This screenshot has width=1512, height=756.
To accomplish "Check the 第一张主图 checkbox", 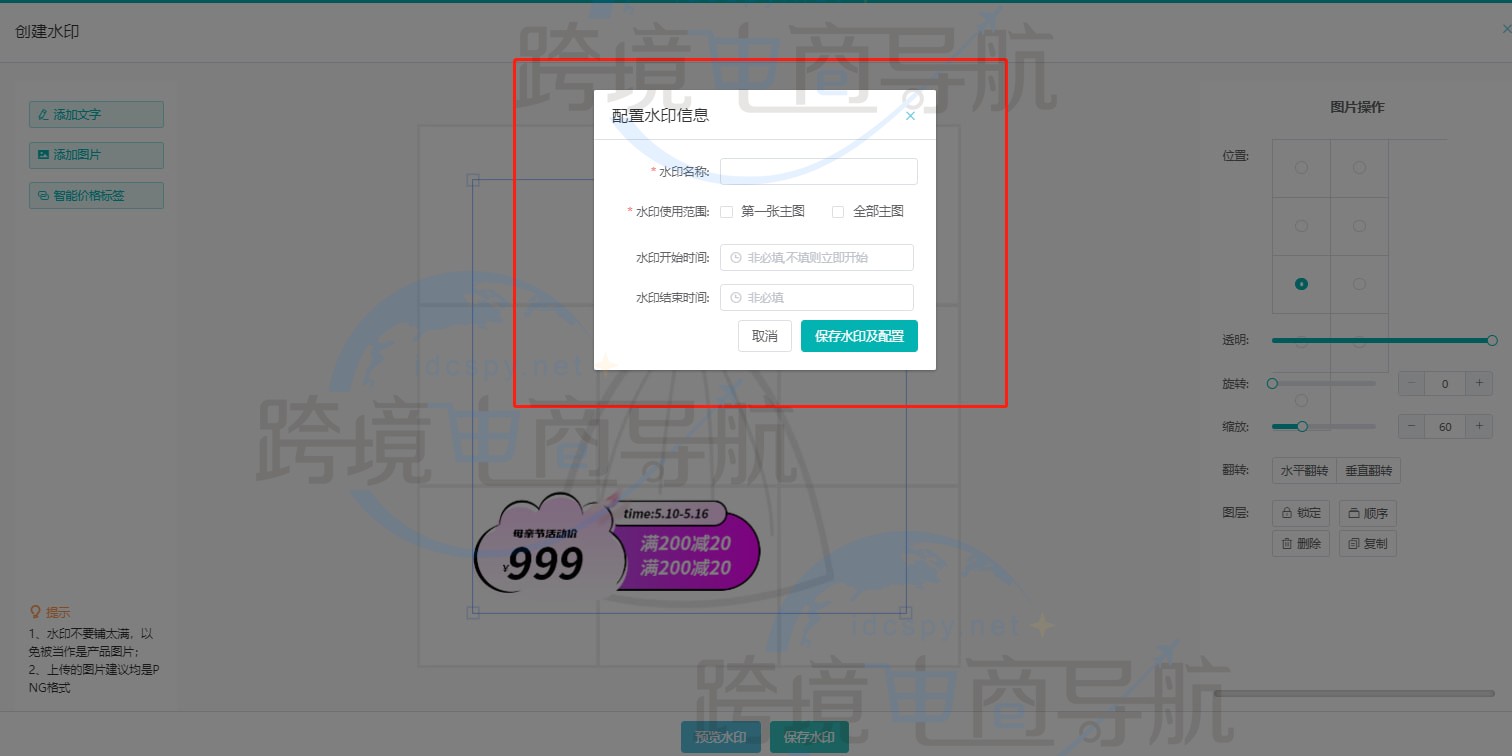I will pyautogui.click(x=726, y=211).
